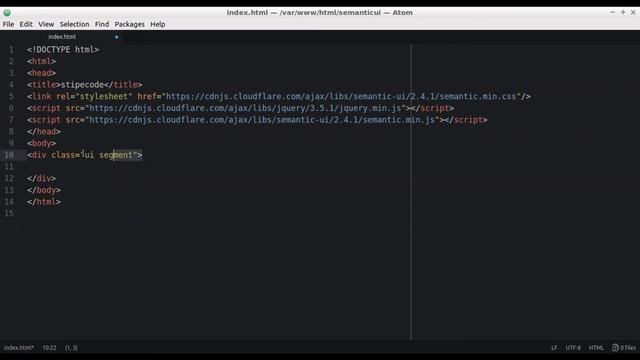The height and width of the screenshot is (360, 640).
Task: Open the File menu
Action: (x=8, y=24)
